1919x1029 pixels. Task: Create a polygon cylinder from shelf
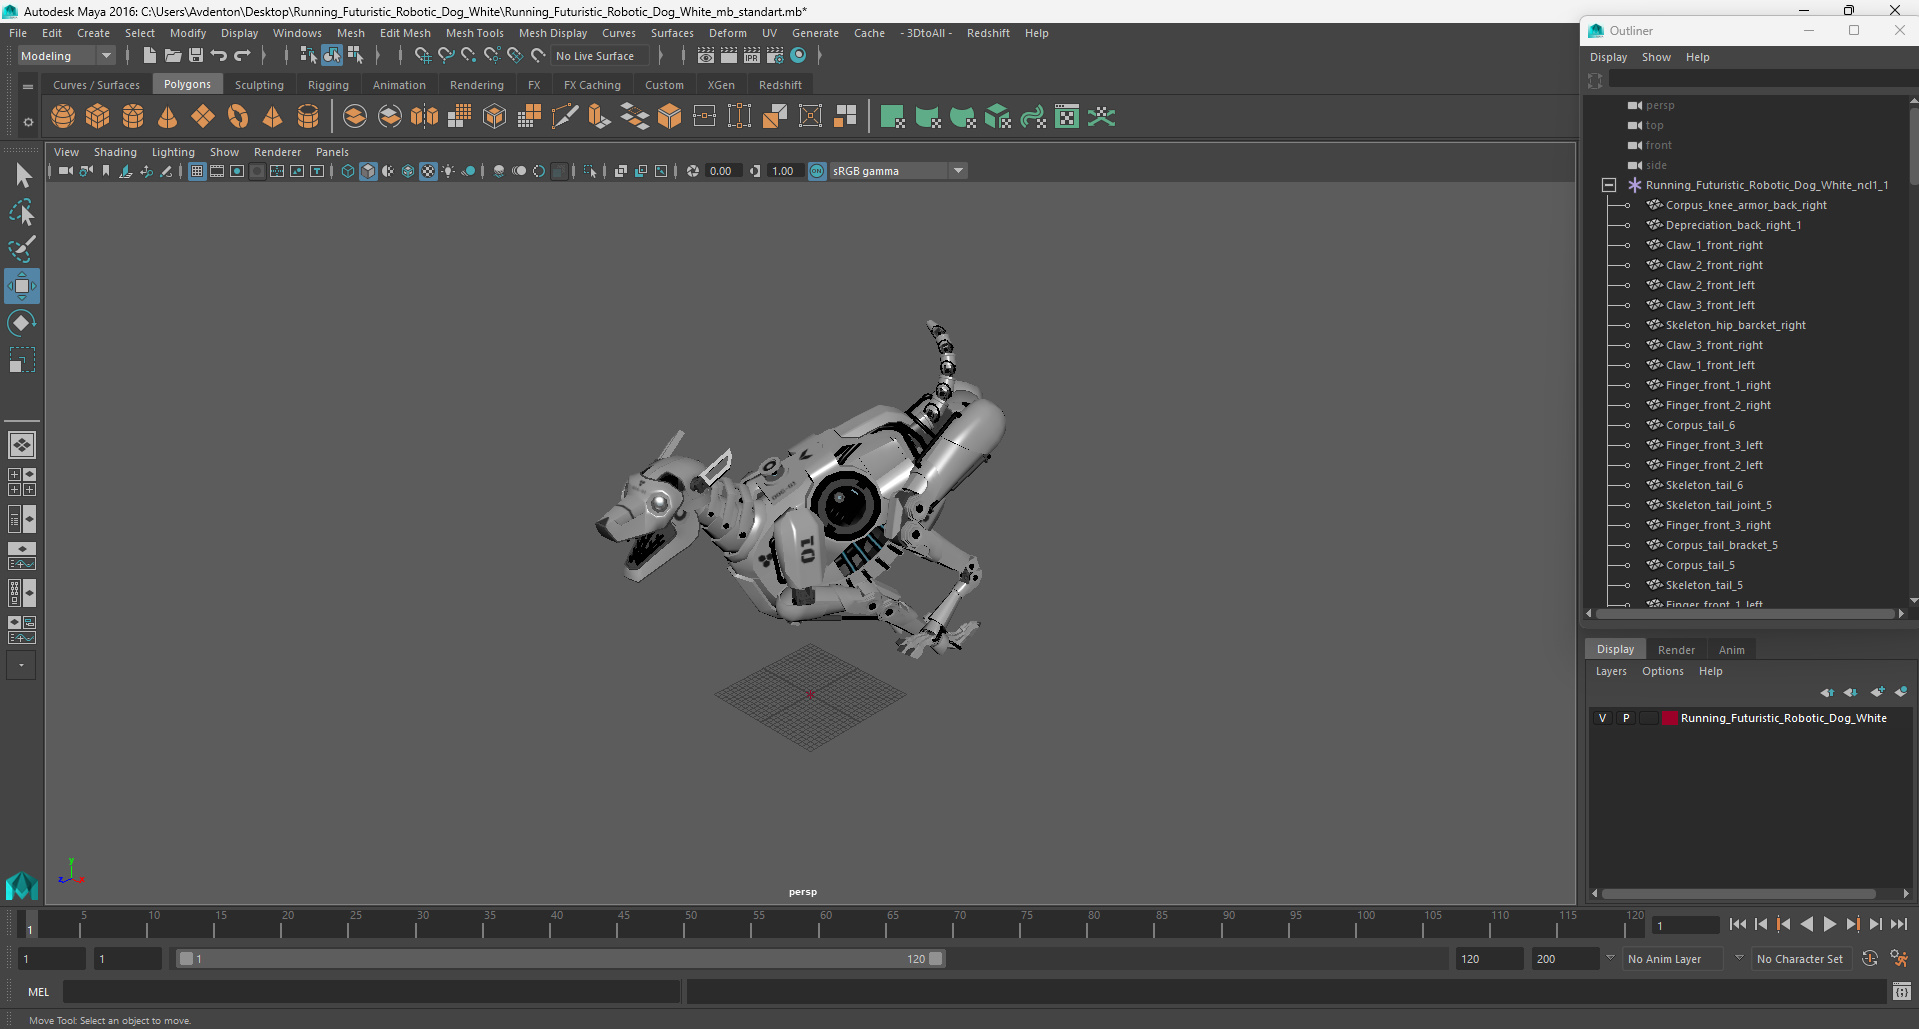click(x=133, y=117)
